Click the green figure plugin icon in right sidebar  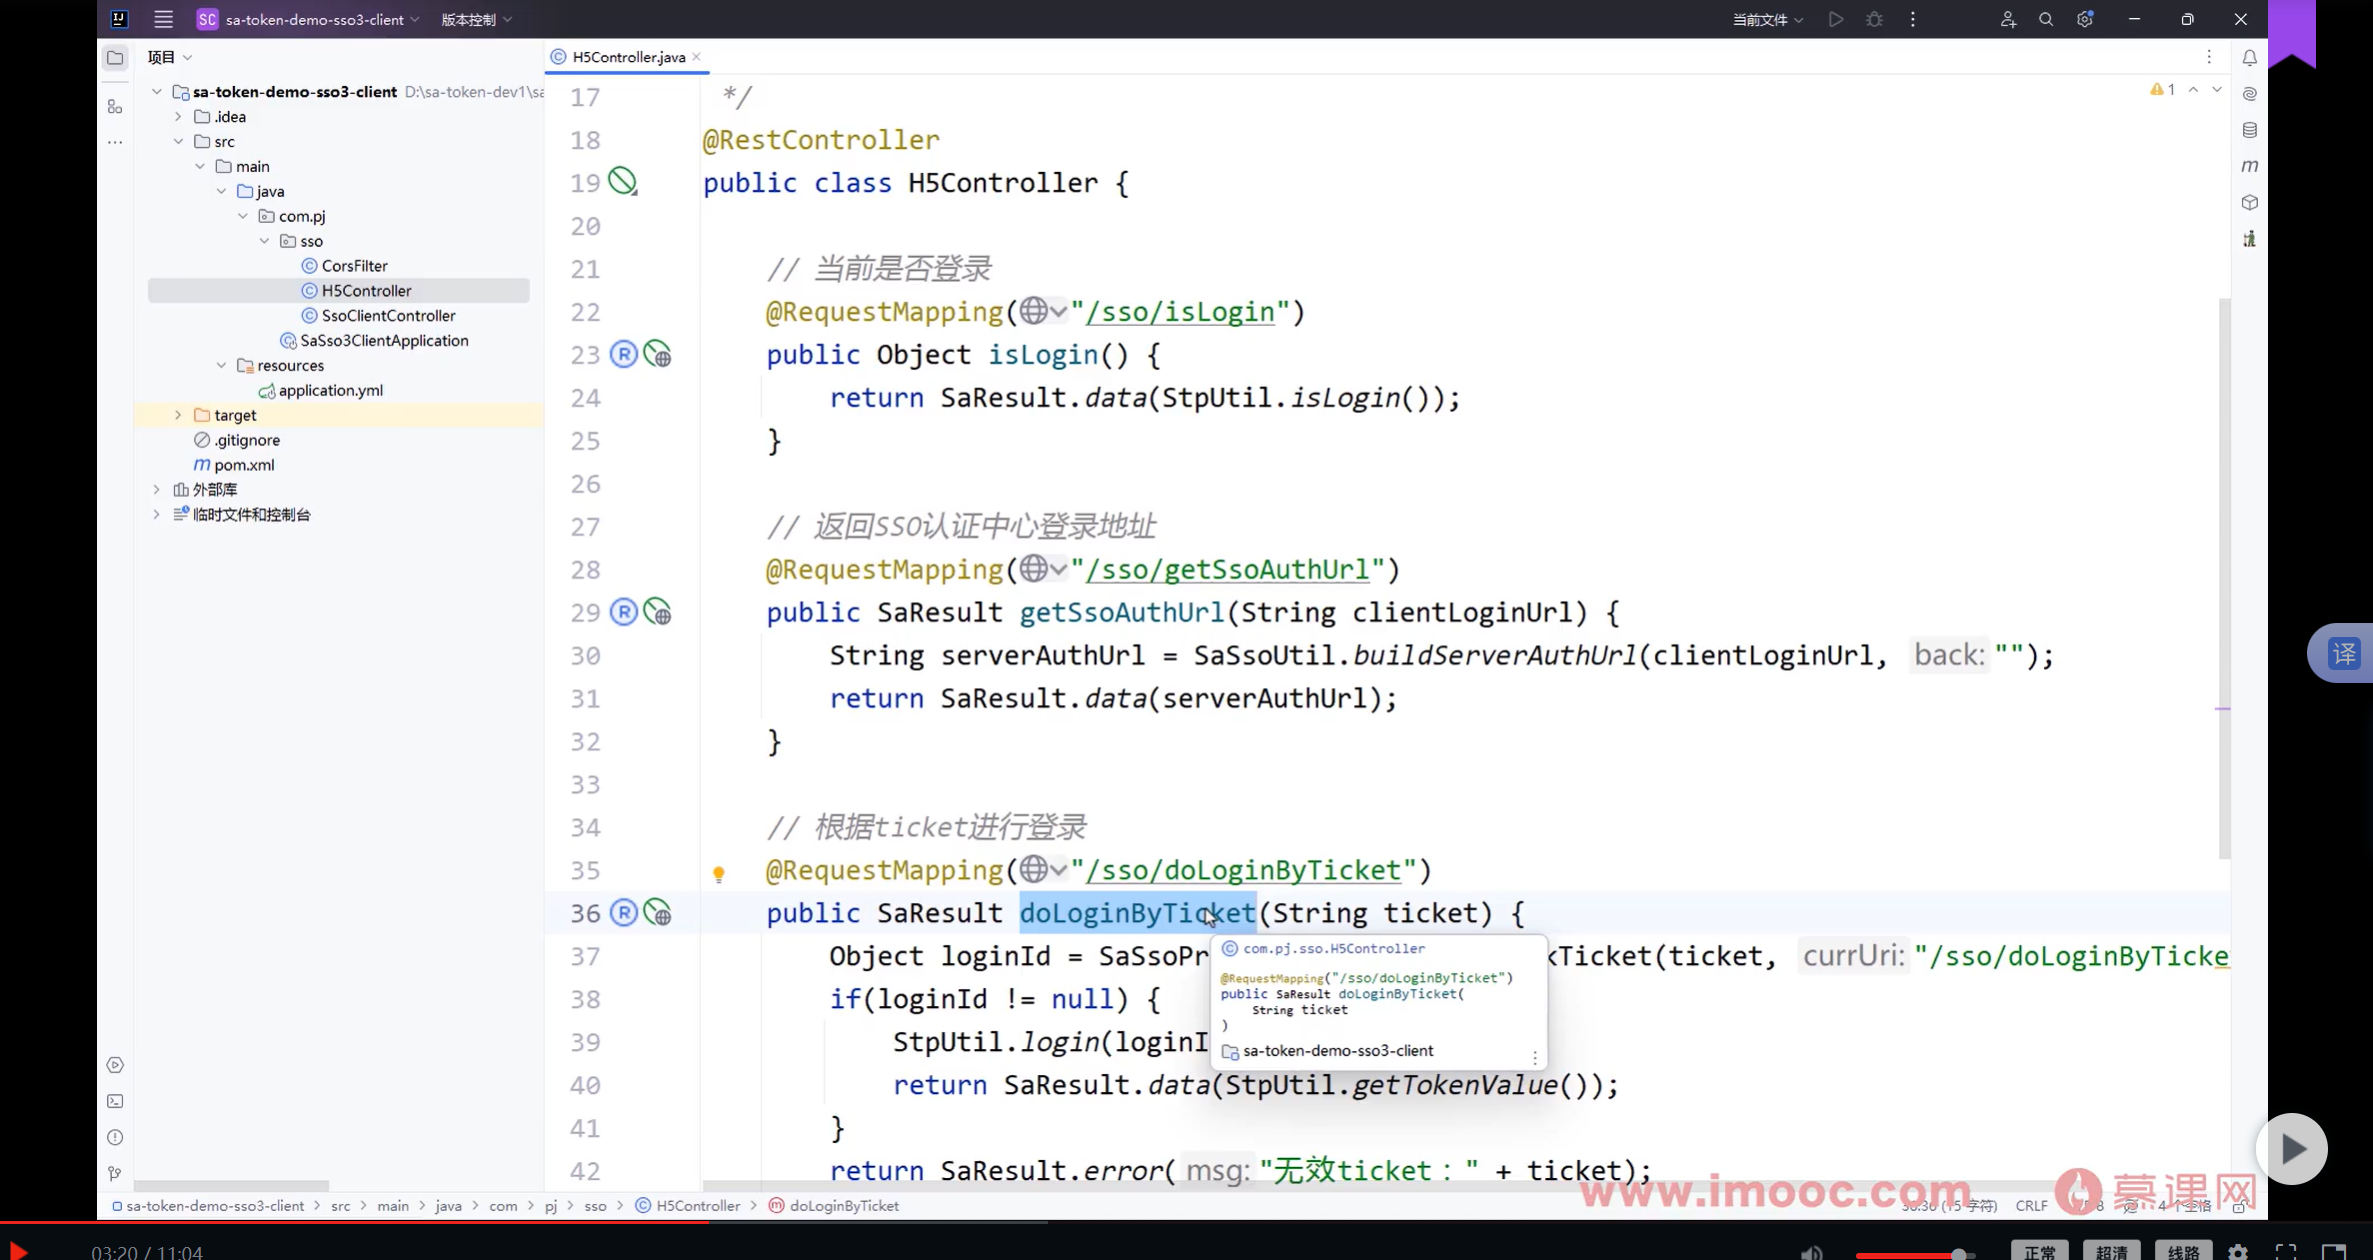tap(2249, 238)
